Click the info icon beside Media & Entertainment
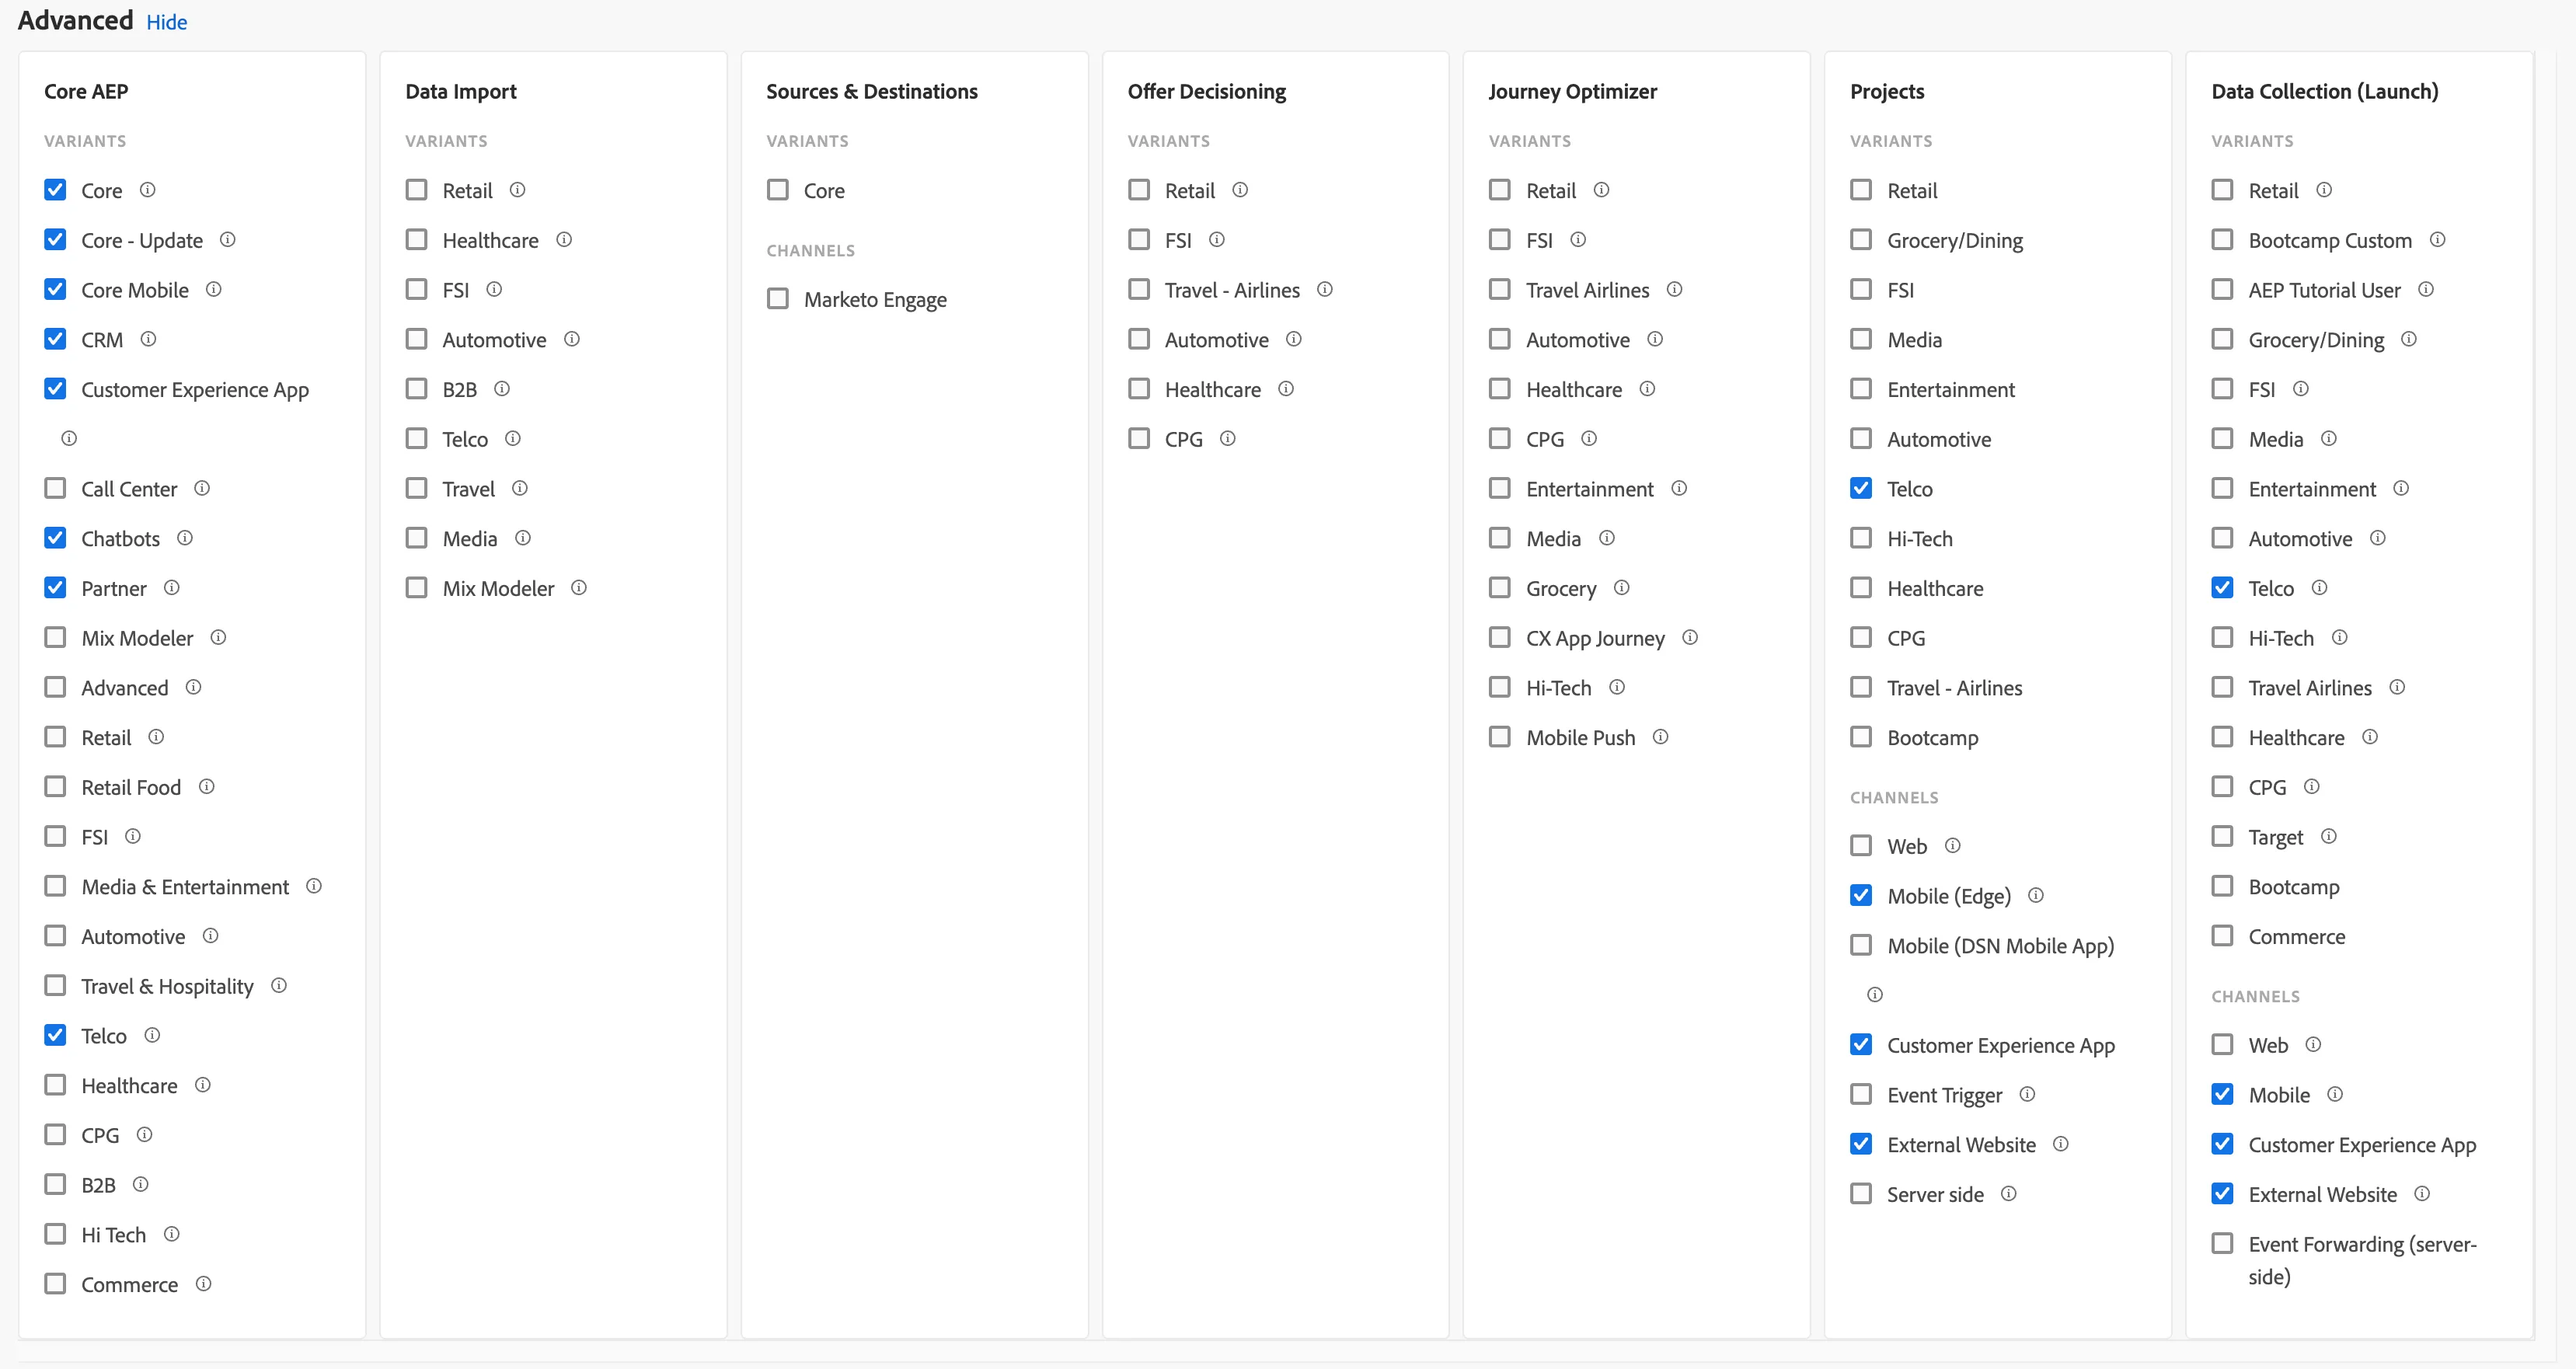The height and width of the screenshot is (1369, 2576). pyautogui.click(x=314, y=886)
